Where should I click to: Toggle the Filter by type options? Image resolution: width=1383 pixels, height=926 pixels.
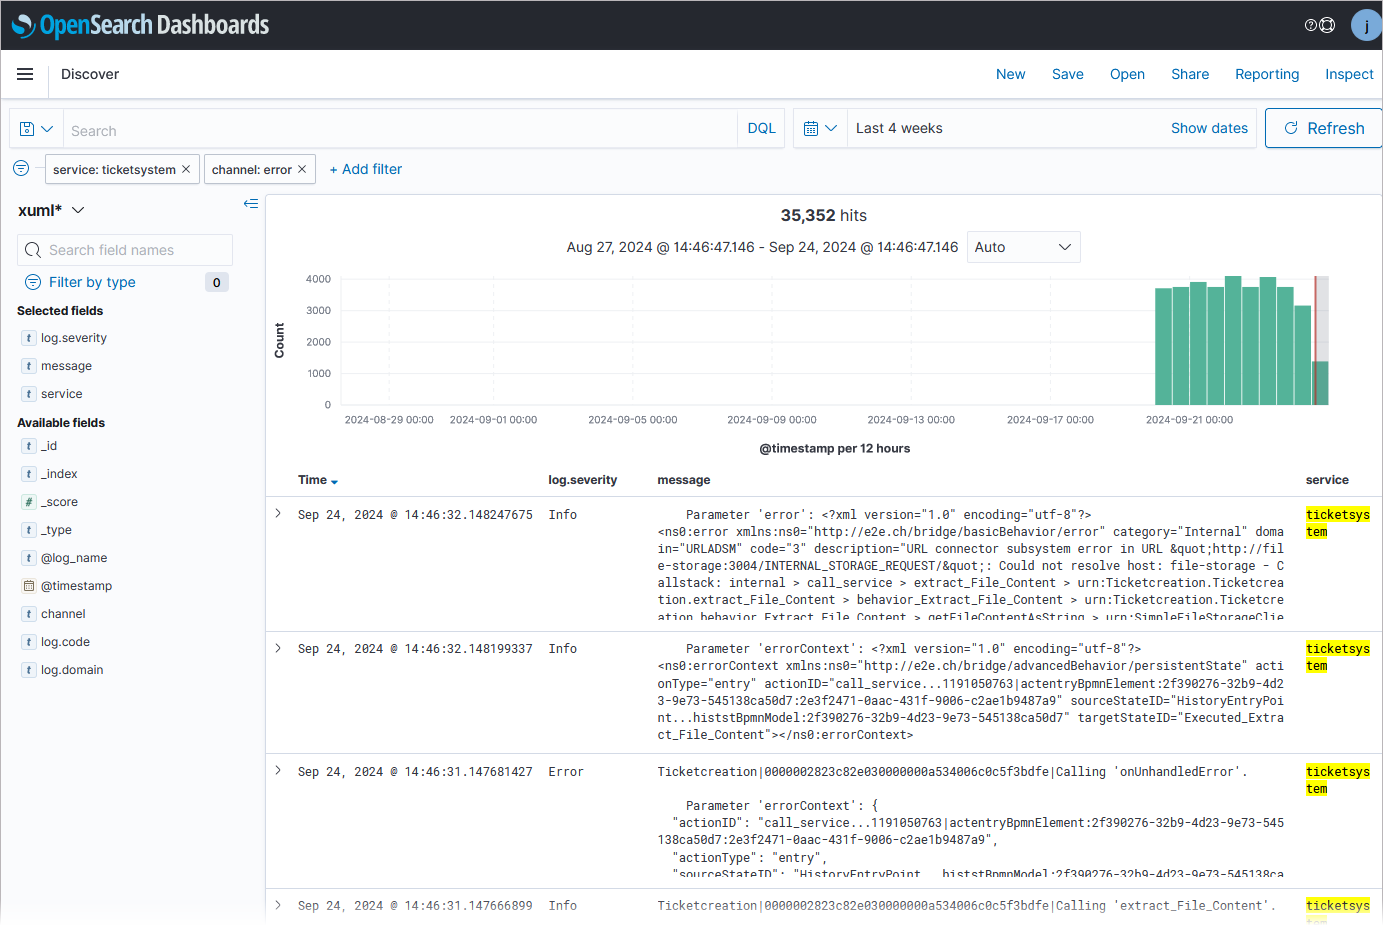92,282
